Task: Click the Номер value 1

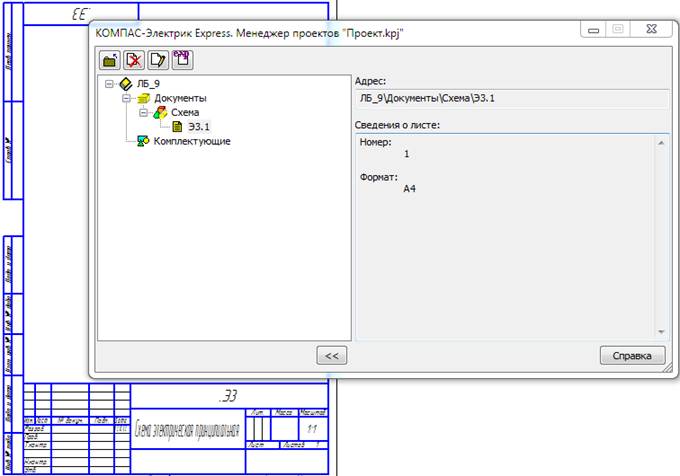Action: [x=406, y=154]
